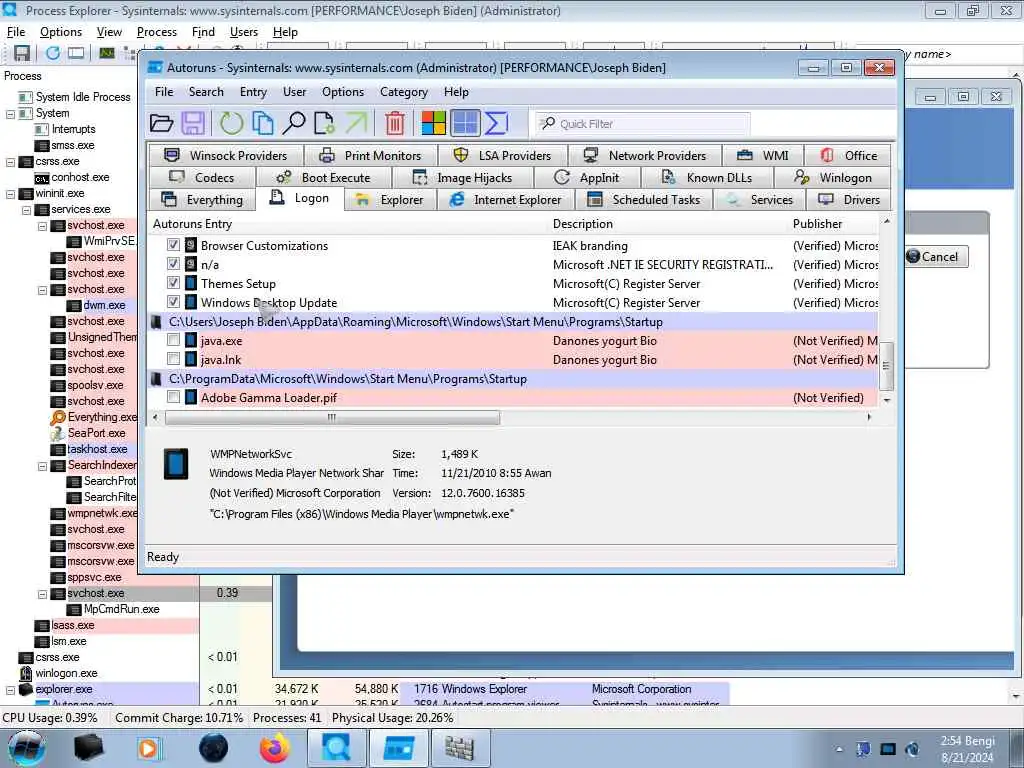Image resolution: width=1024 pixels, height=768 pixels.
Task: Collapse the System process tree node
Action: coord(10,114)
